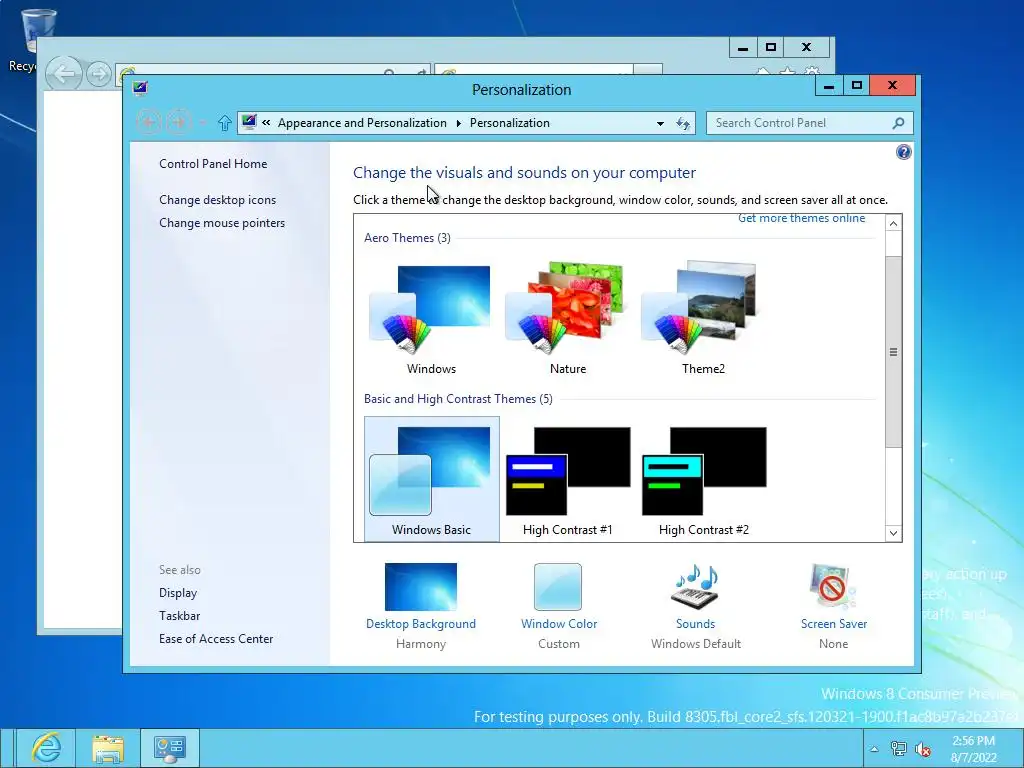Click the themes list scroll up arrow
Screen dimensions: 1024x768
(893, 223)
